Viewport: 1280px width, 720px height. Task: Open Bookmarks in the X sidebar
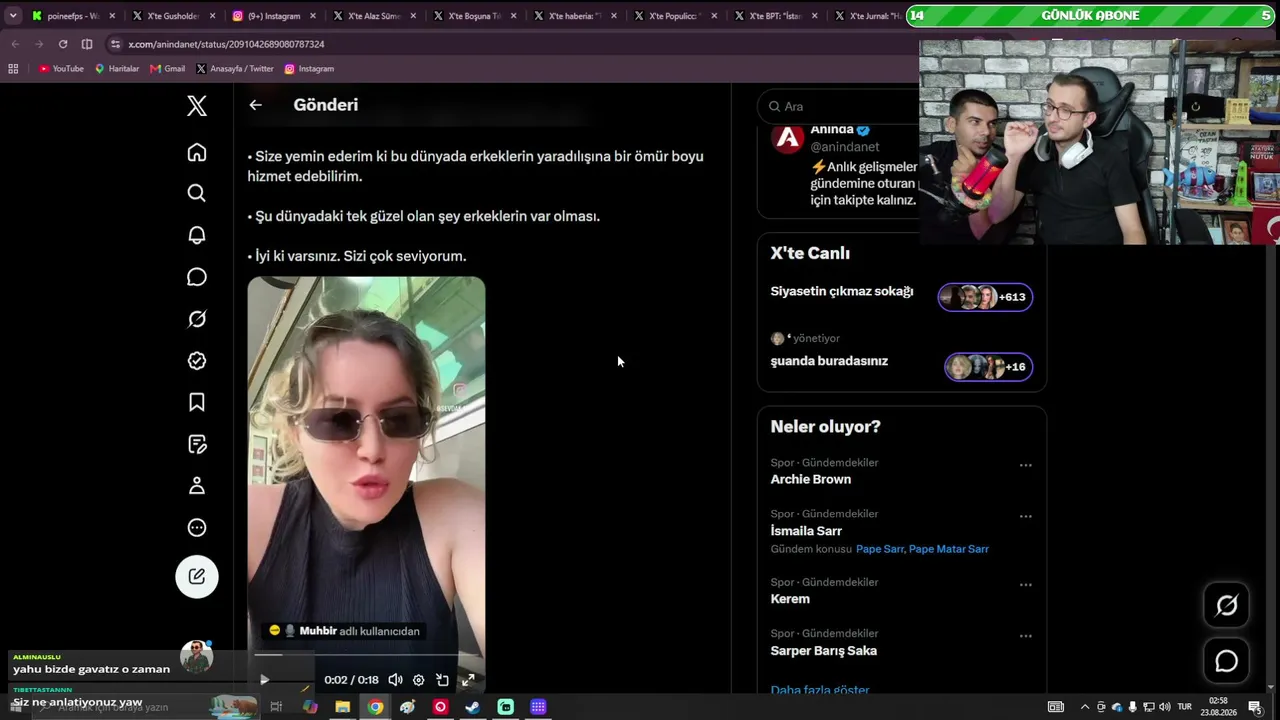(x=197, y=402)
